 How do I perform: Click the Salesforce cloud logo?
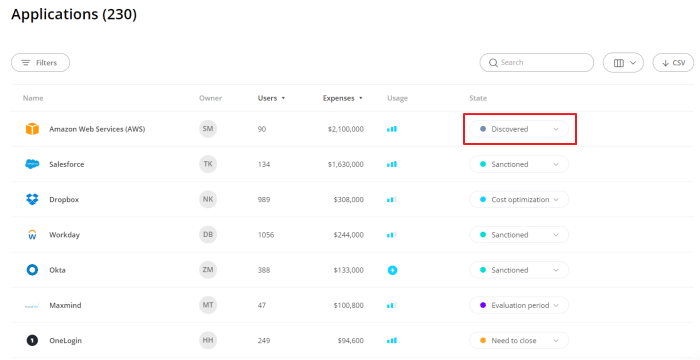[x=32, y=164]
